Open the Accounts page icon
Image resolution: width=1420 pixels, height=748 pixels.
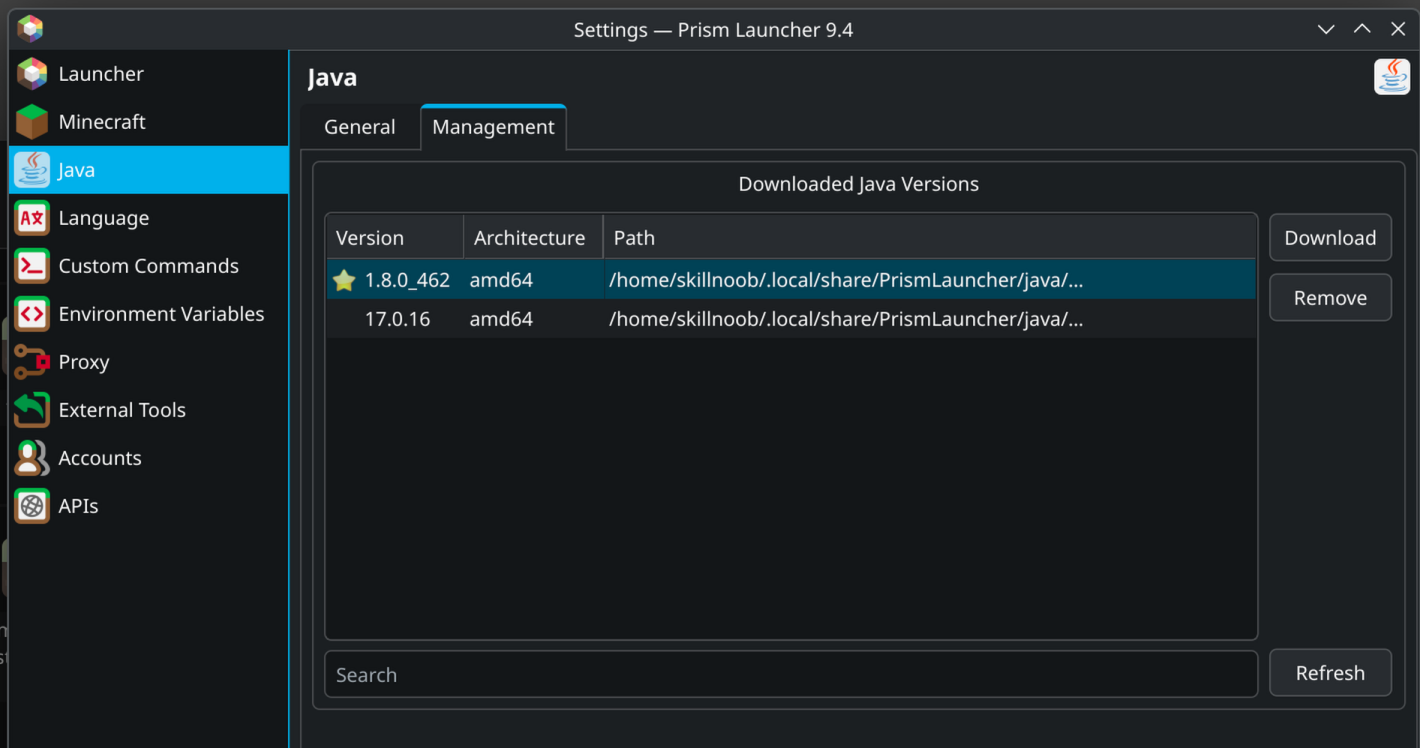tap(32, 458)
